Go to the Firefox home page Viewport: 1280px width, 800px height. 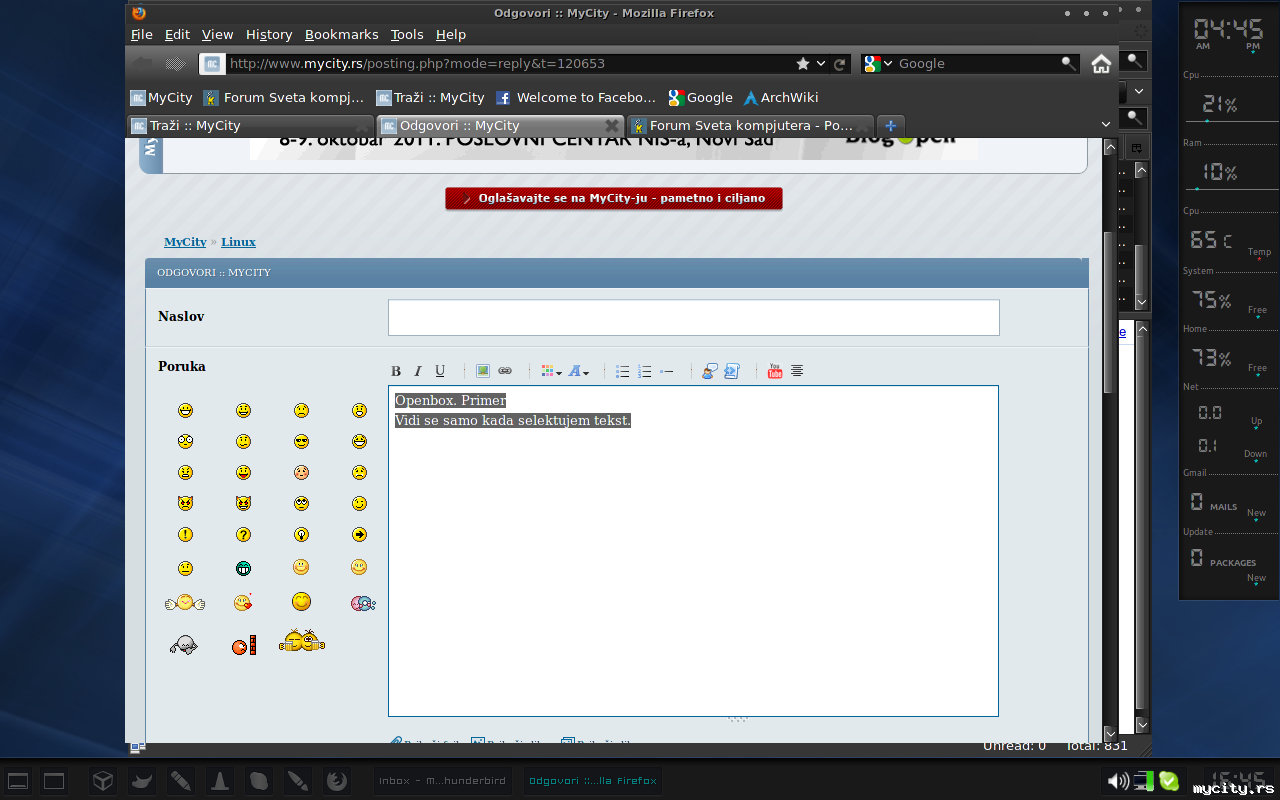point(1101,64)
